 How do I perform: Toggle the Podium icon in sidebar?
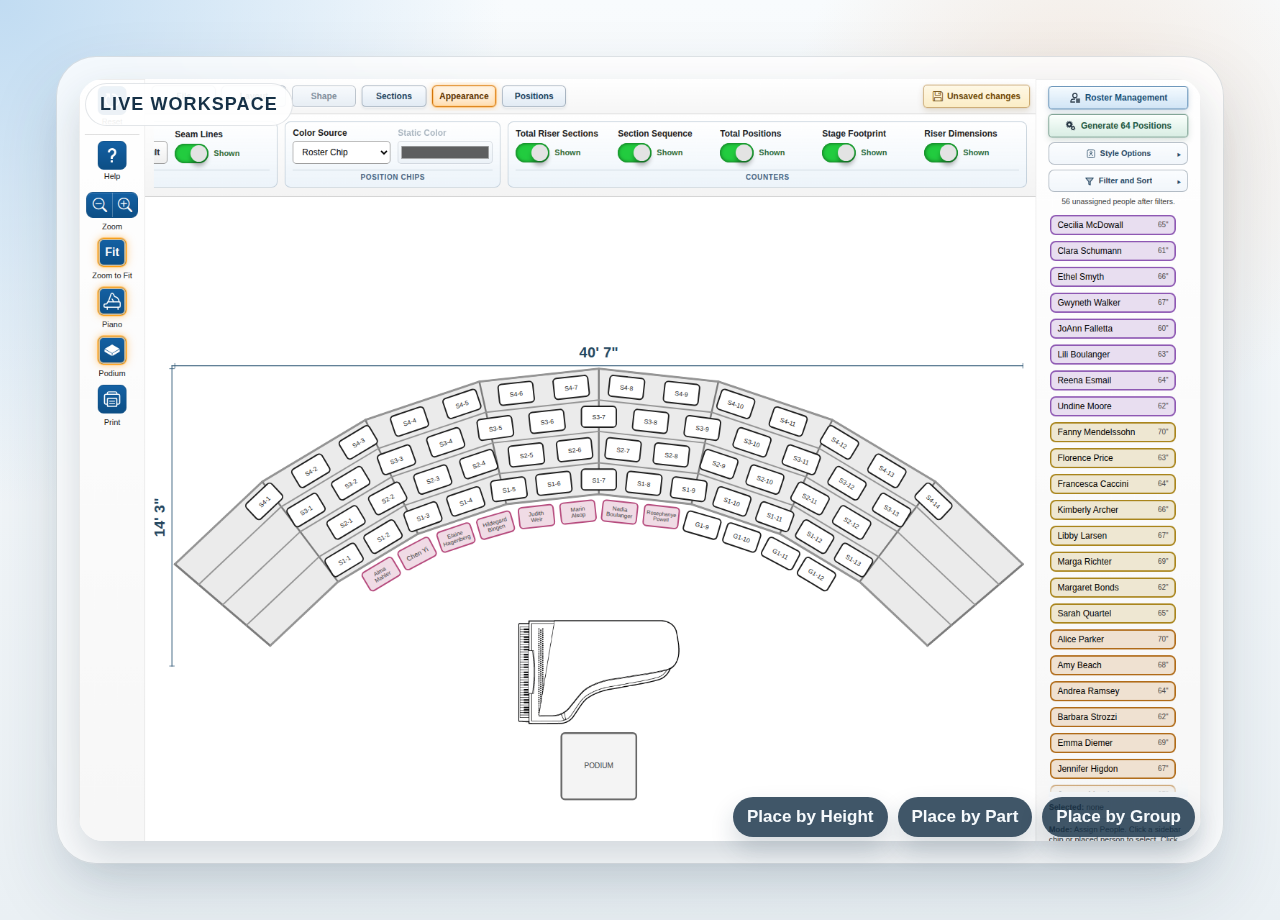112,350
